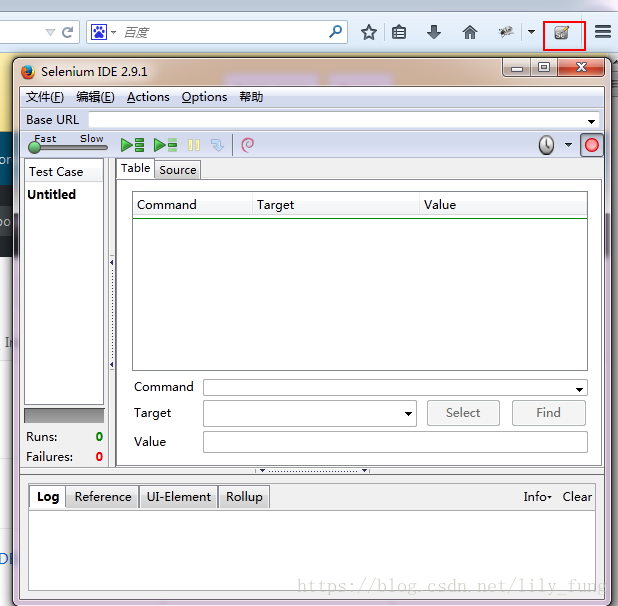
Task: Click the step button
Action: (217, 145)
